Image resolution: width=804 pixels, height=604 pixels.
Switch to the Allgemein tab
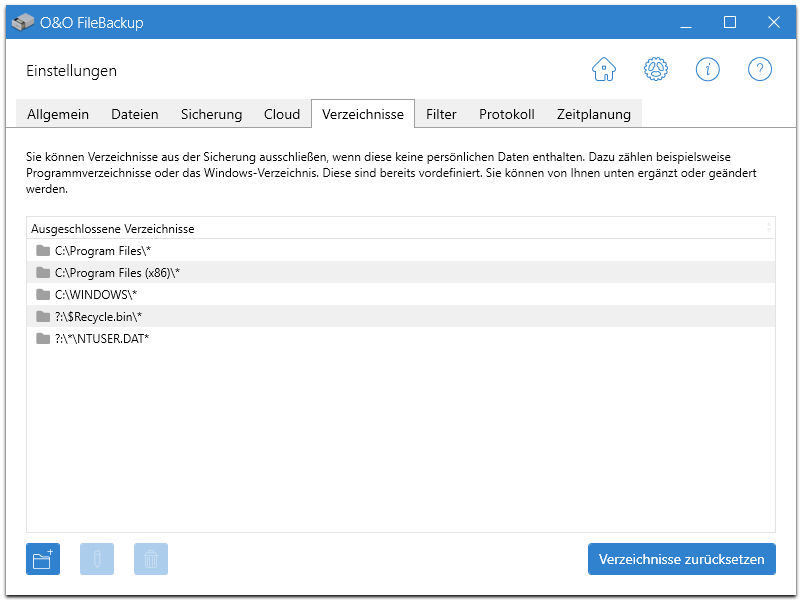tap(58, 114)
